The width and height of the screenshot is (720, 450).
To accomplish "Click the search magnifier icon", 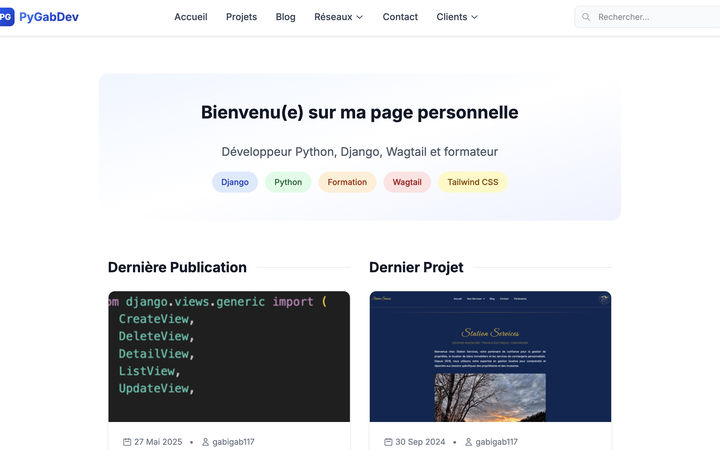I will [x=586, y=17].
